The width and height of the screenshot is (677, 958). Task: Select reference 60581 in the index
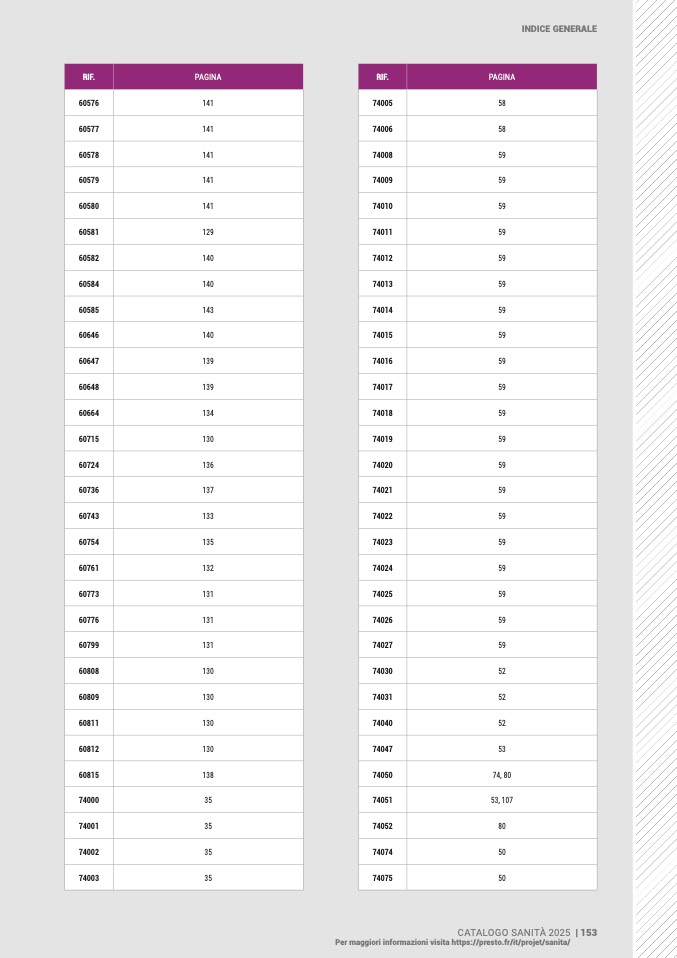(x=89, y=232)
